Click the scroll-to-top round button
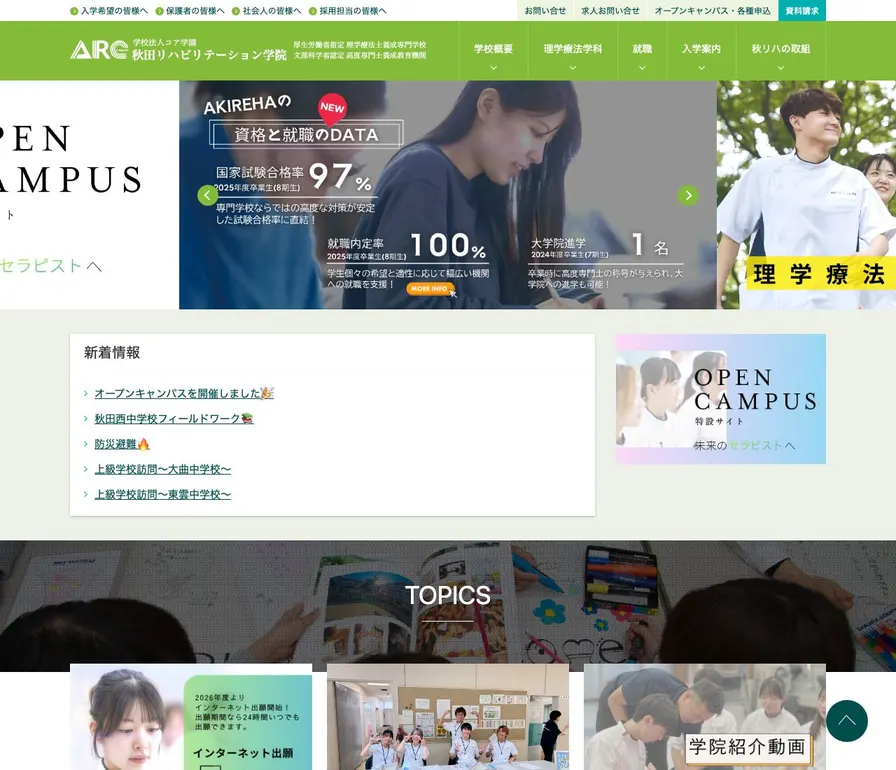Viewport: 896px width, 770px height. click(x=846, y=721)
